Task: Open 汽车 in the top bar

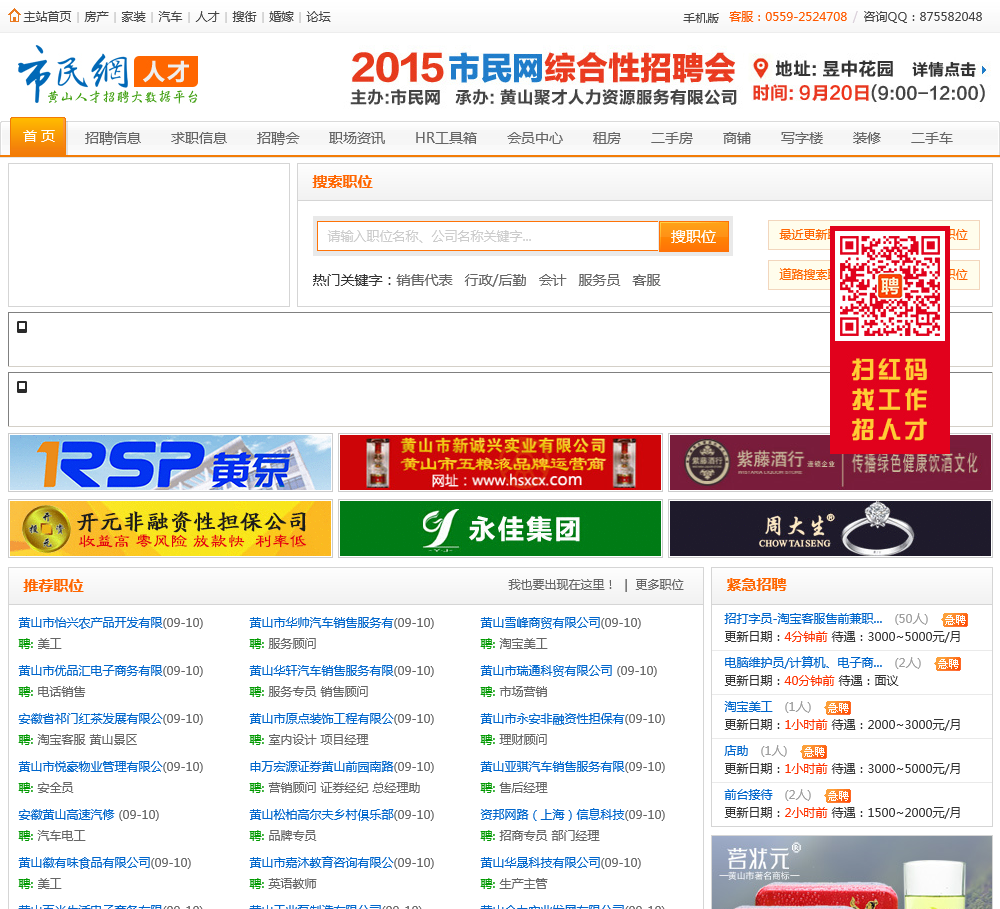Action: click(170, 17)
